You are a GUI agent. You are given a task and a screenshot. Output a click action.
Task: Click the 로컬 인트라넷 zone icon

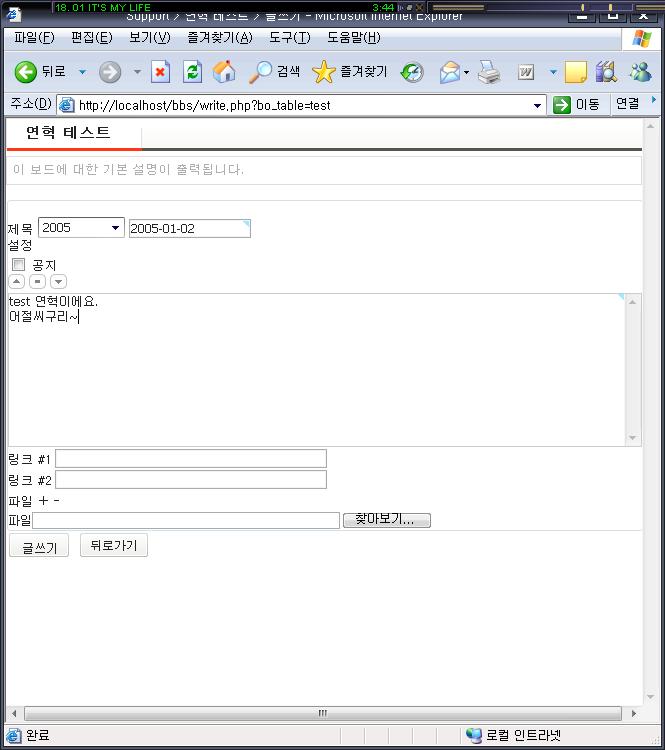(474, 735)
